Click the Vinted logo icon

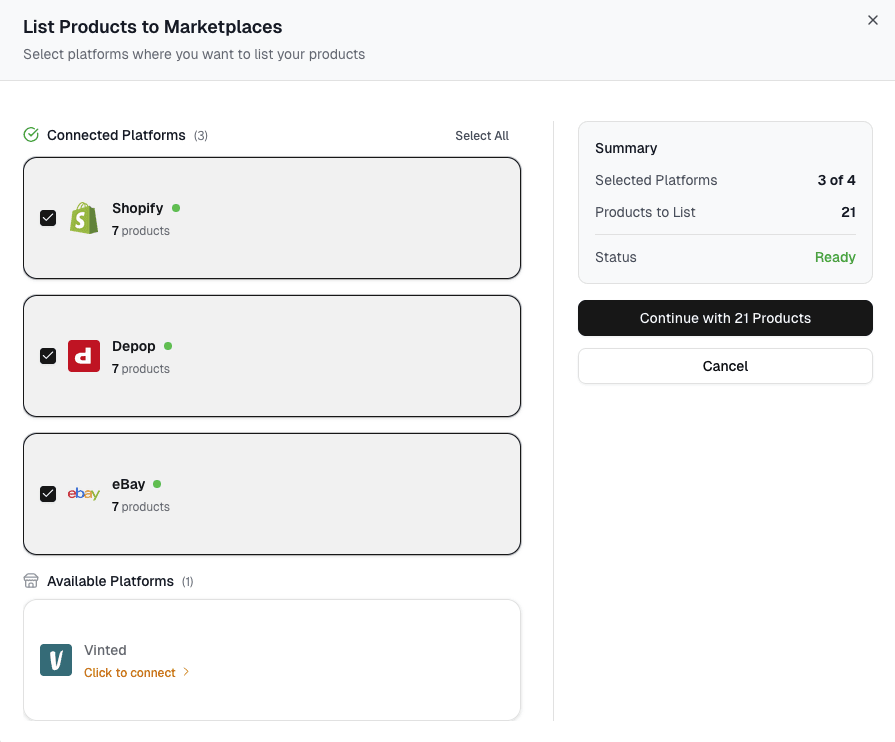point(56,660)
